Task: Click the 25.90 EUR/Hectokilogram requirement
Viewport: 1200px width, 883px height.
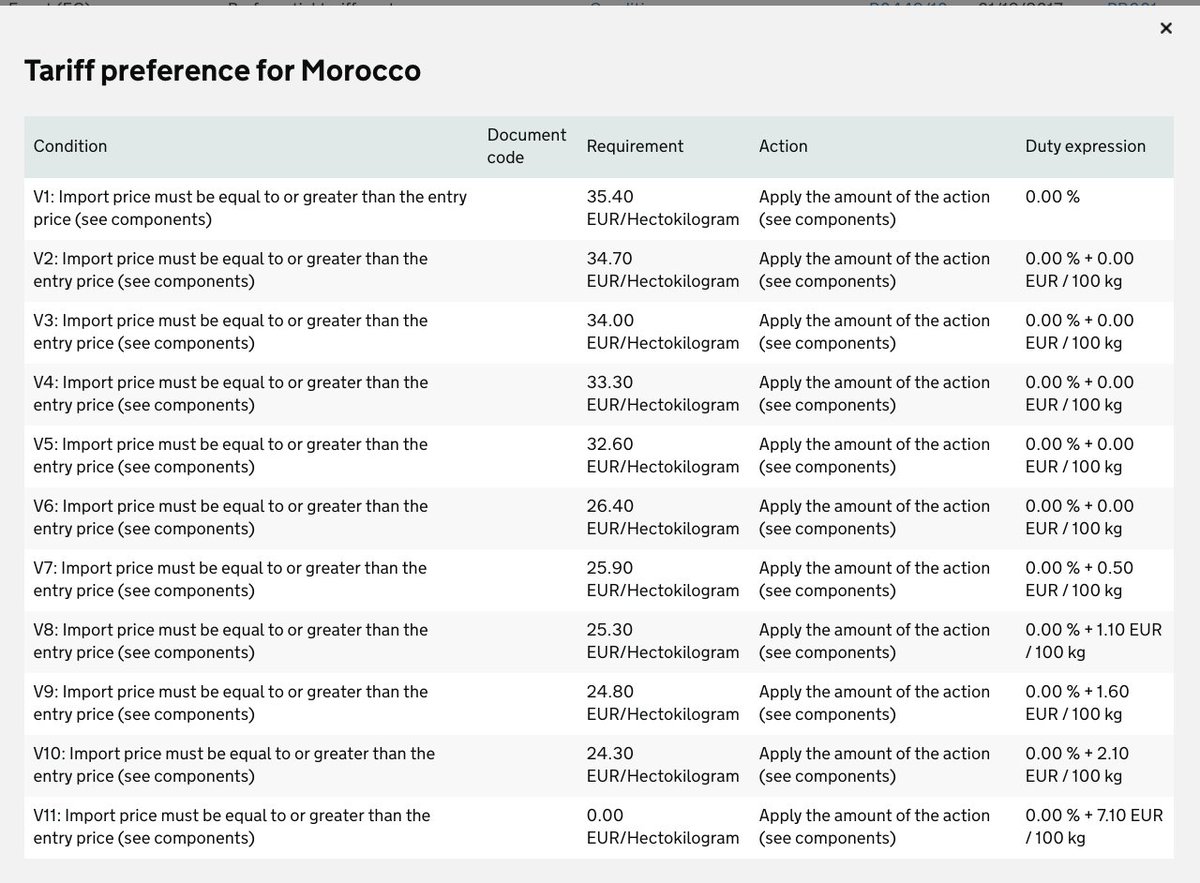Action: 662,580
